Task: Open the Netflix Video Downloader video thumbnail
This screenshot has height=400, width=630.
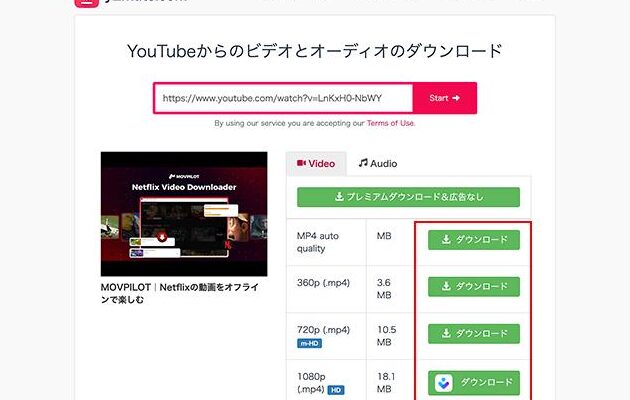Action: click(x=184, y=214)
